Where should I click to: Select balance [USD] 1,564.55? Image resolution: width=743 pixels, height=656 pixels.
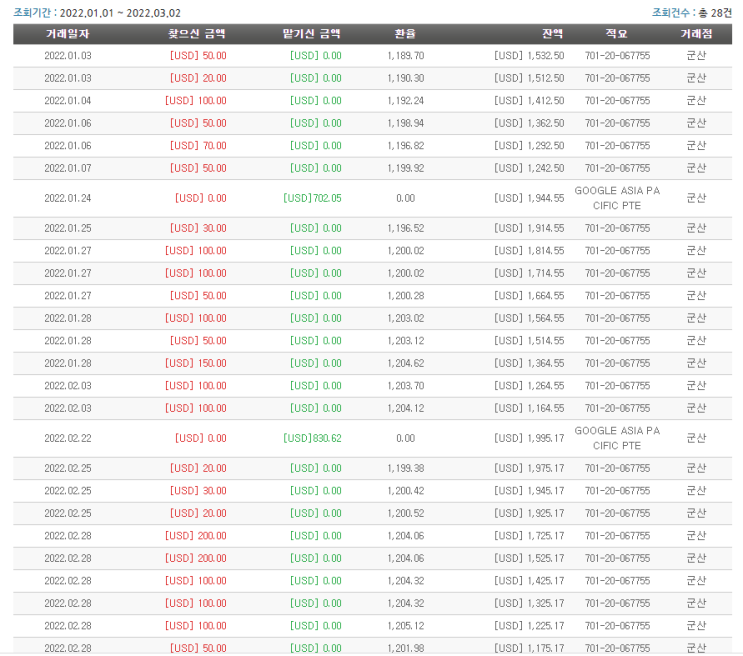click(529, 319)
